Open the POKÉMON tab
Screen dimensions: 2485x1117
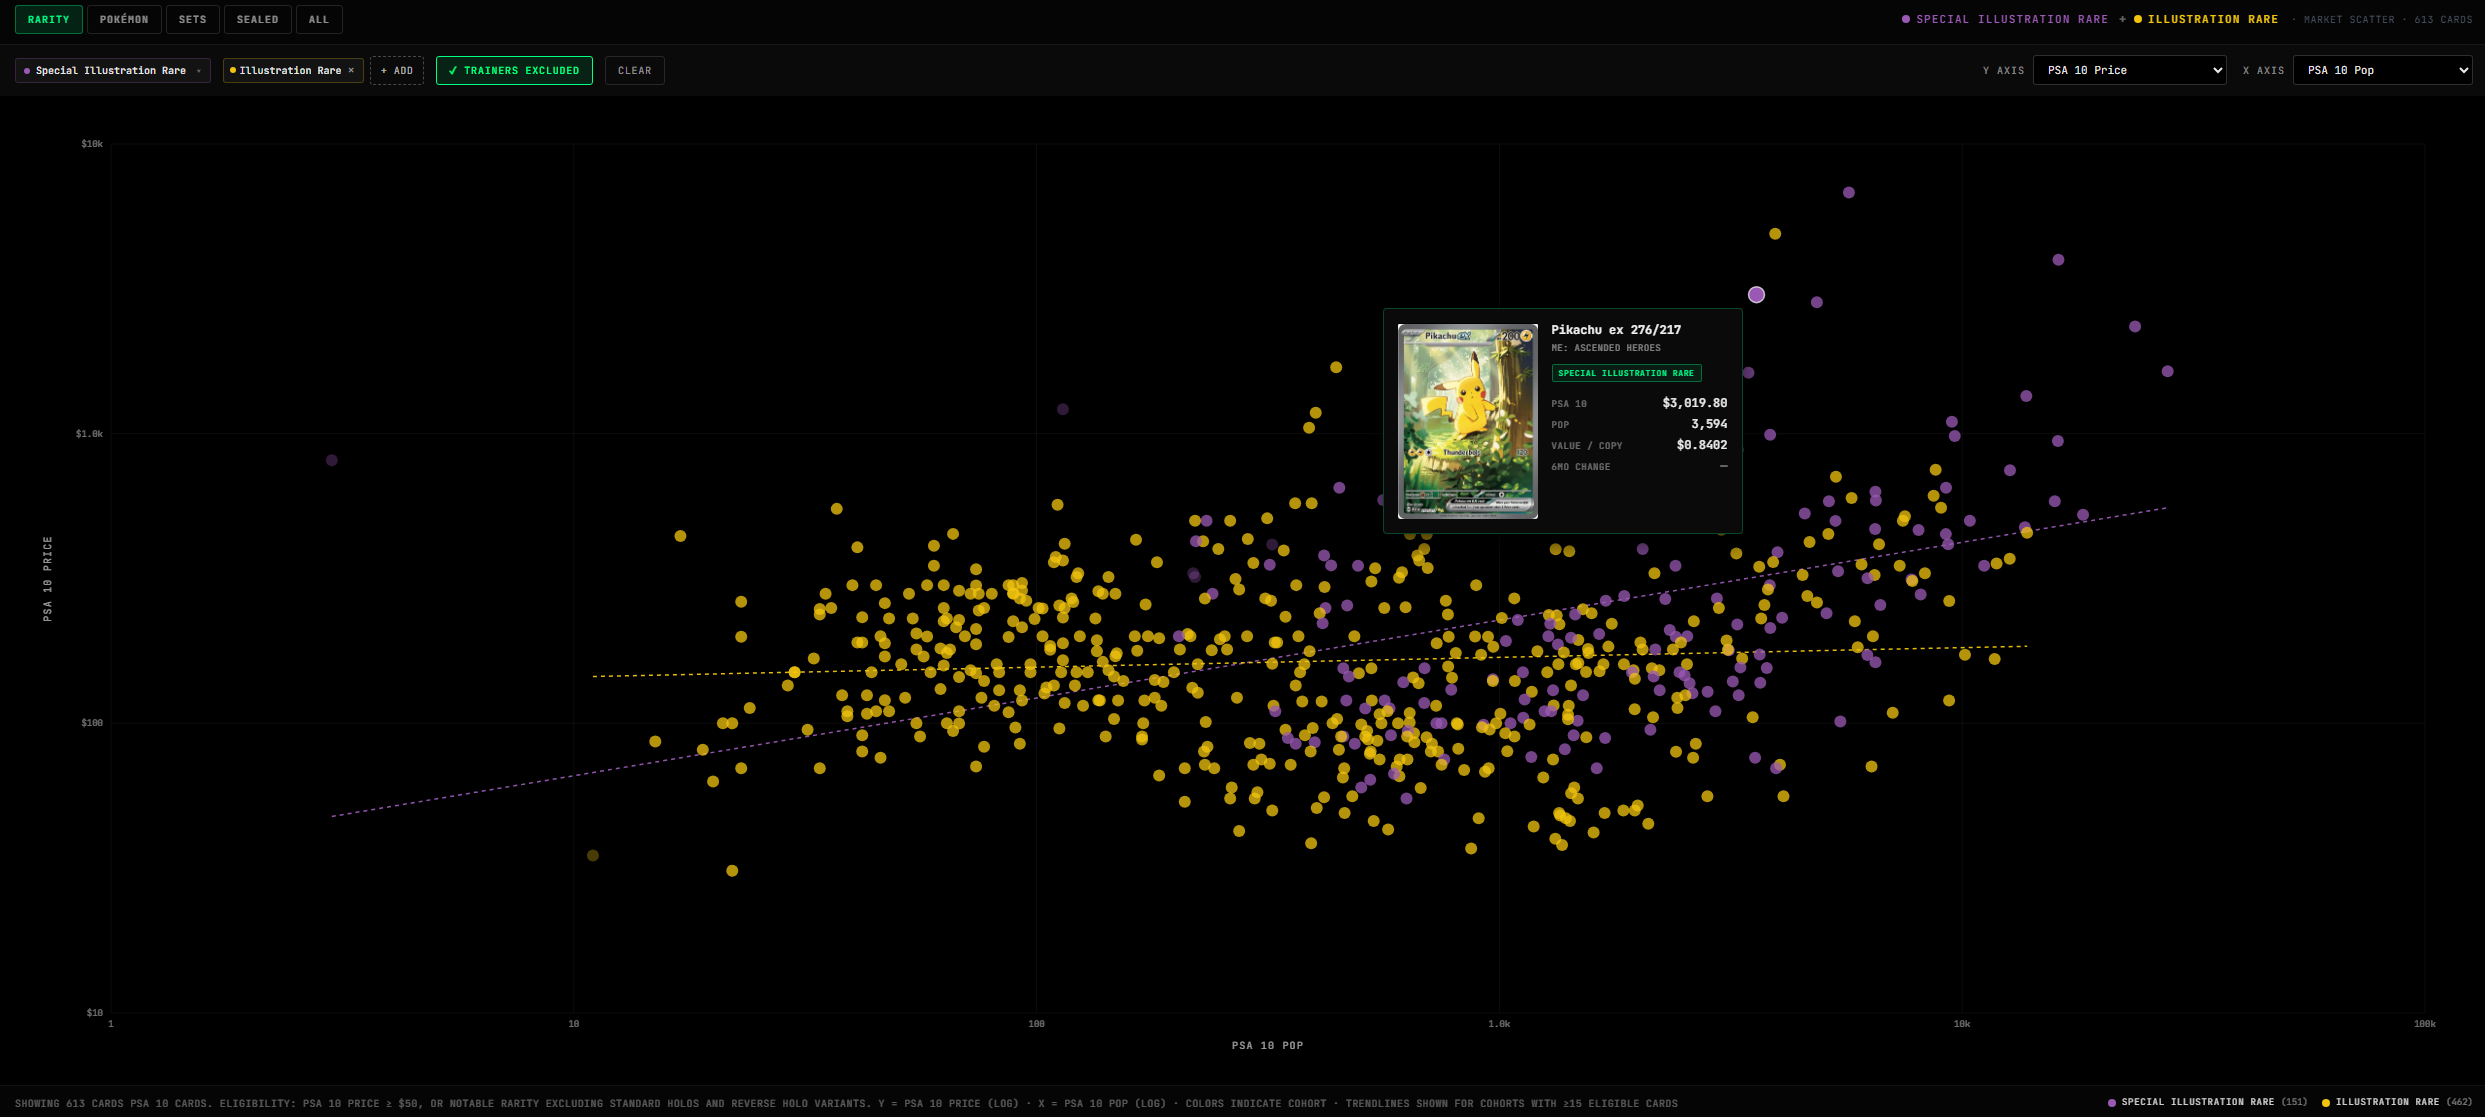124,19
